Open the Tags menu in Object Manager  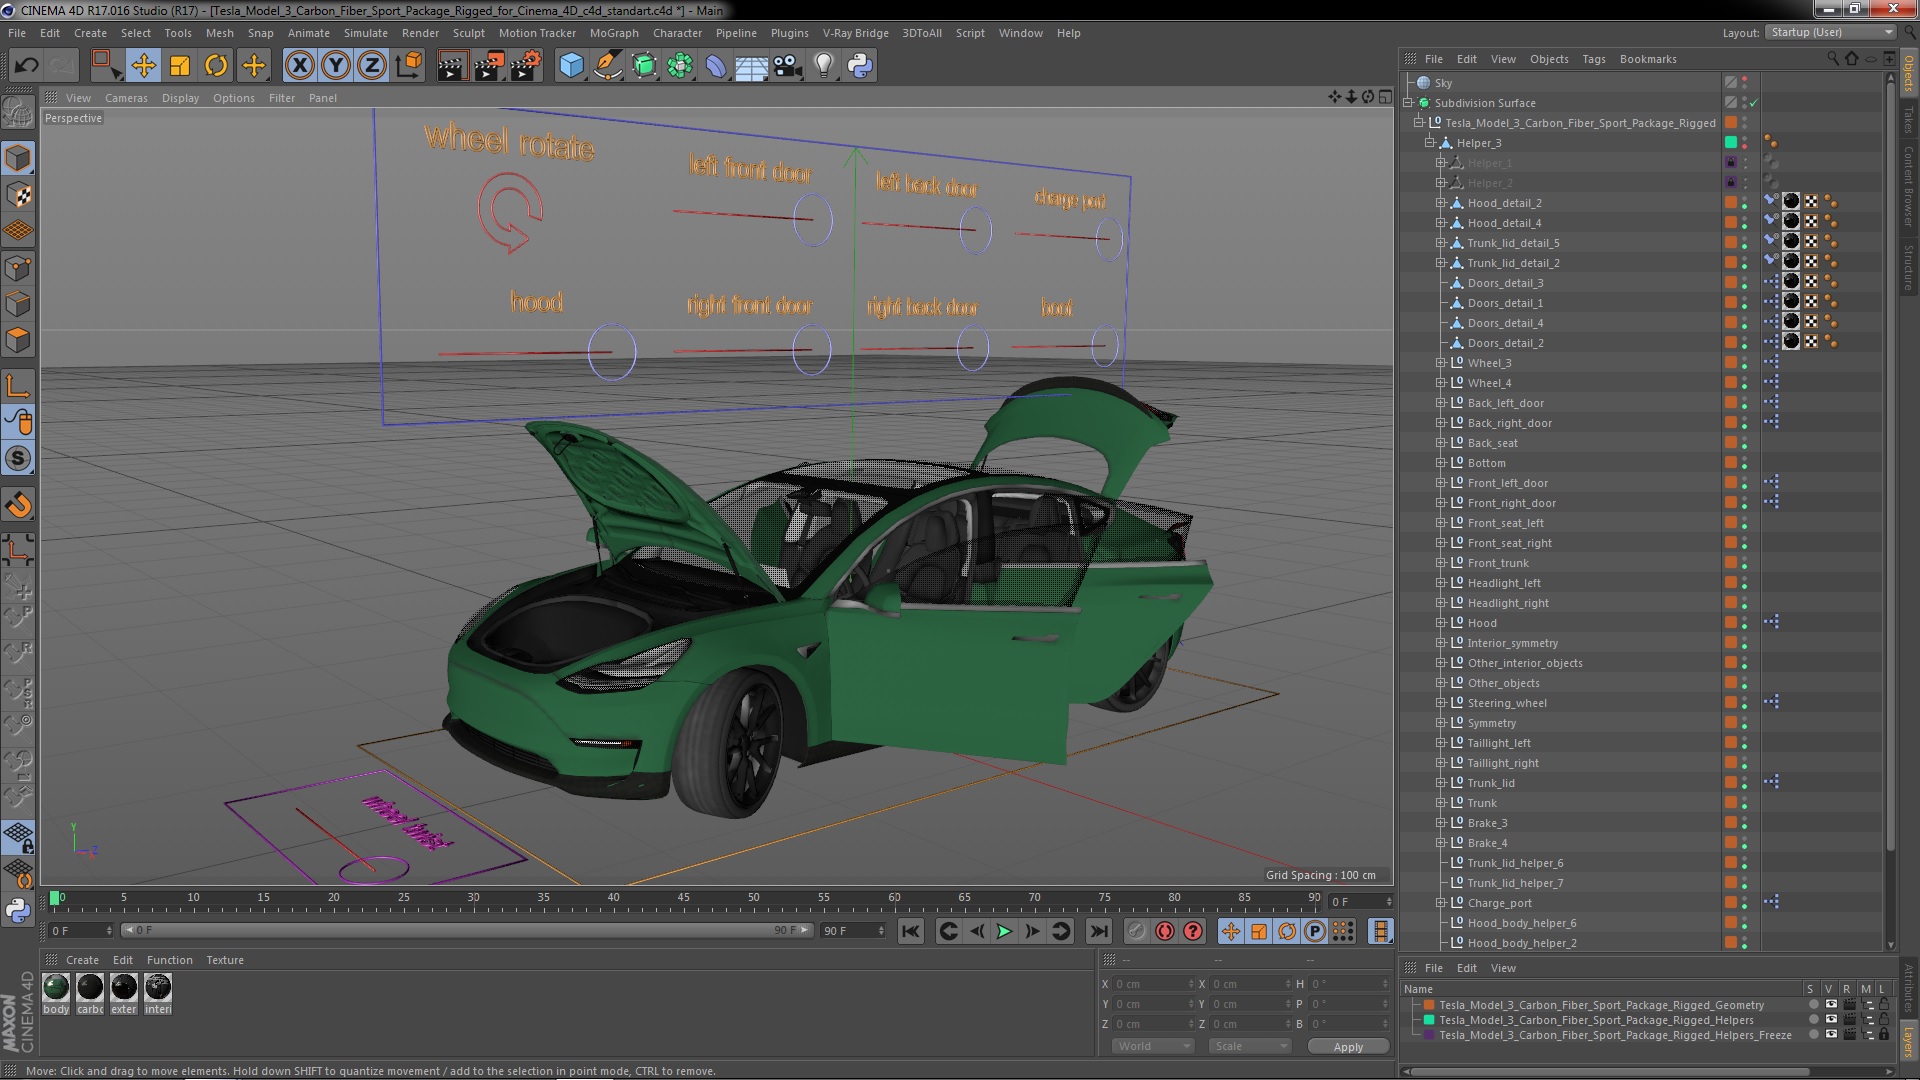pyautogui.click(x=1594, y=59)
